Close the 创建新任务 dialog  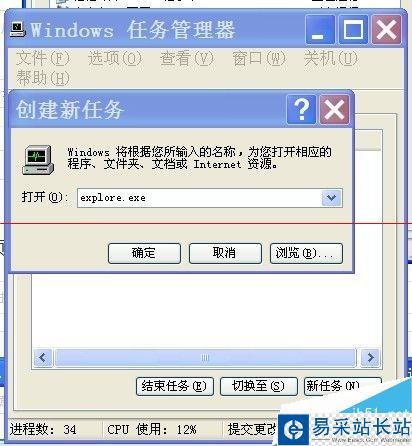[334, 109]
